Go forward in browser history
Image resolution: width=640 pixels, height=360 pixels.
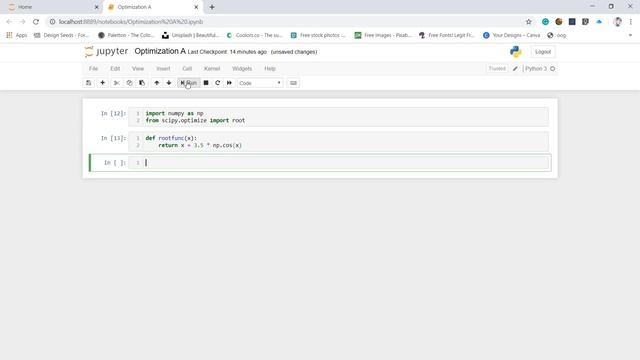pyautogui.click(x=22, y=22)
